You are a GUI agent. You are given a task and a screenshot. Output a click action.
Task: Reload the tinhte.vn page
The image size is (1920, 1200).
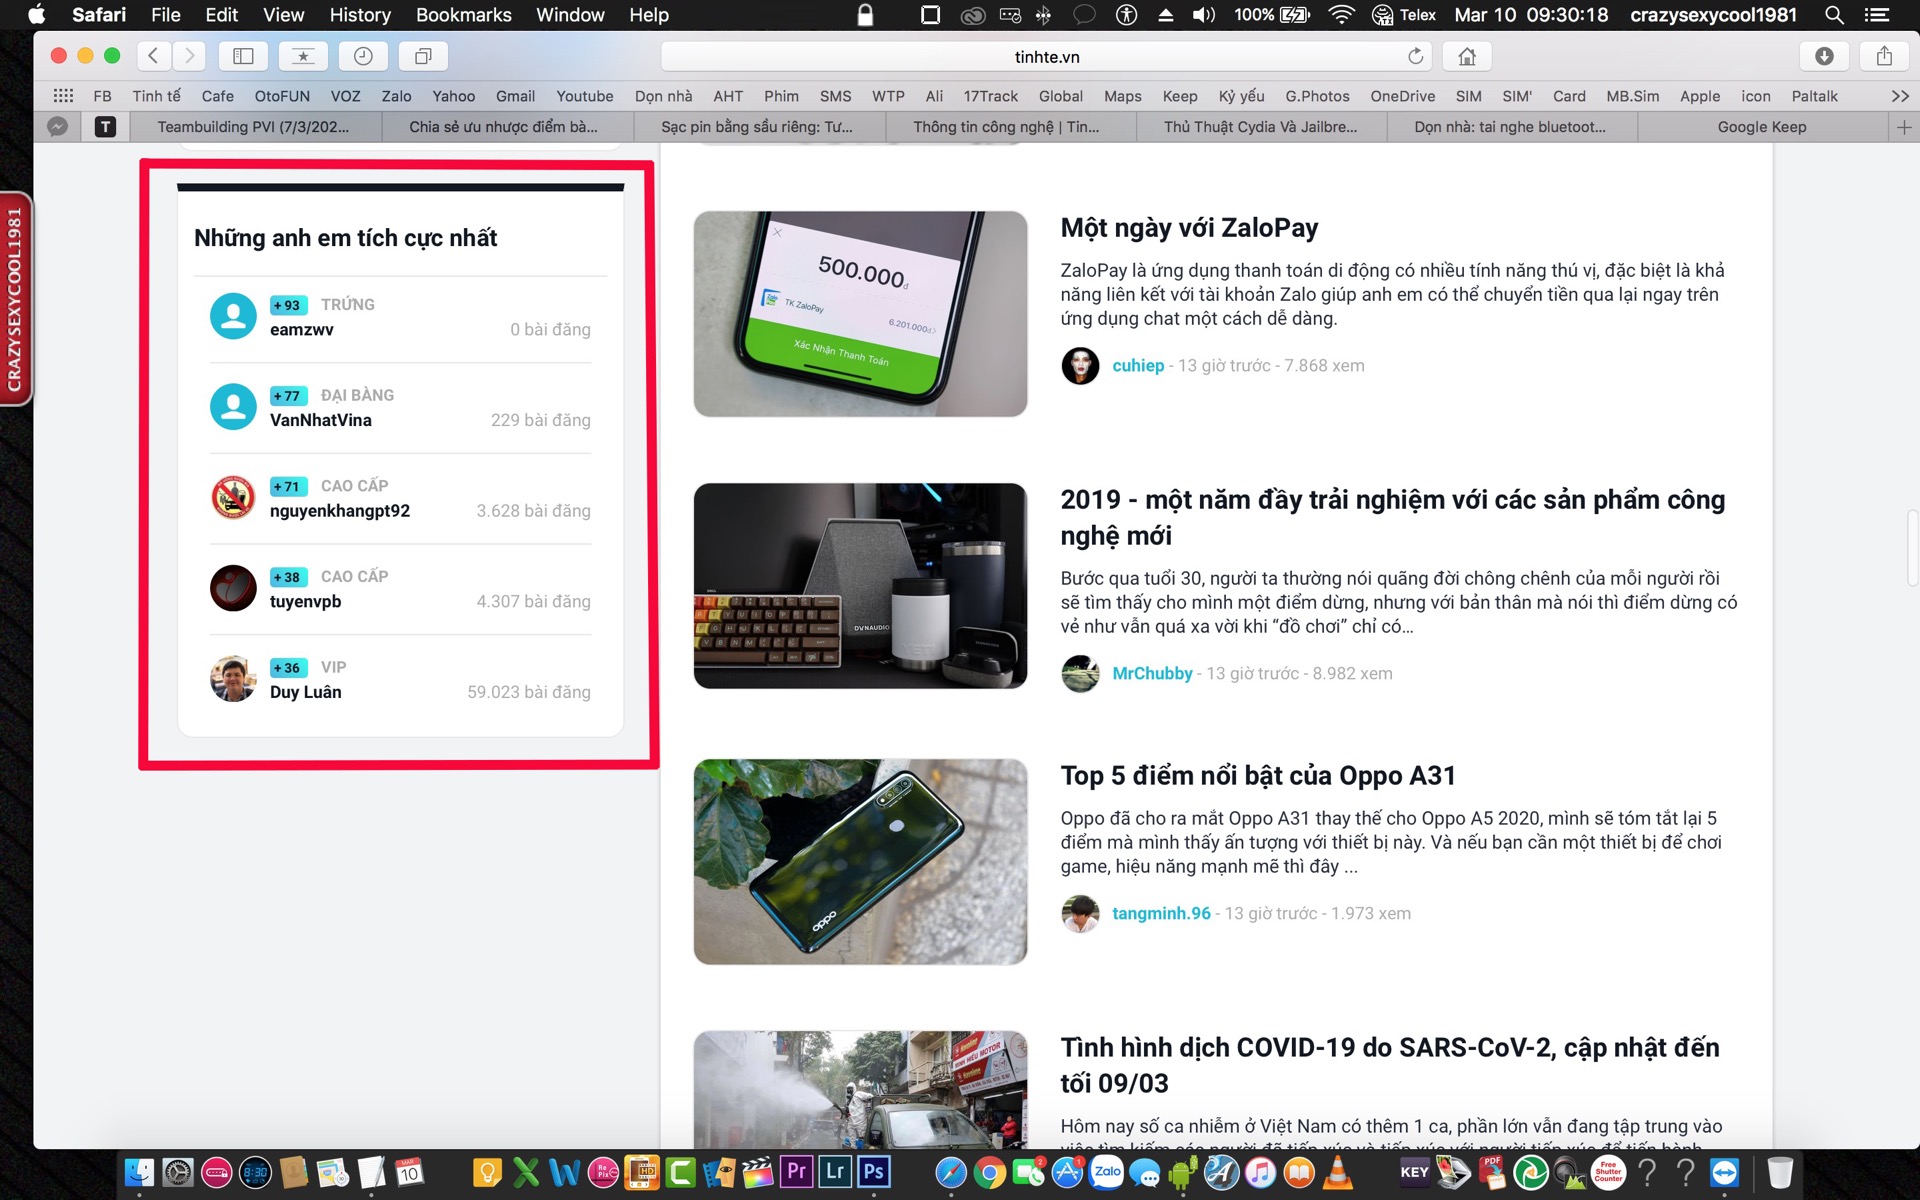[1415, 56]
